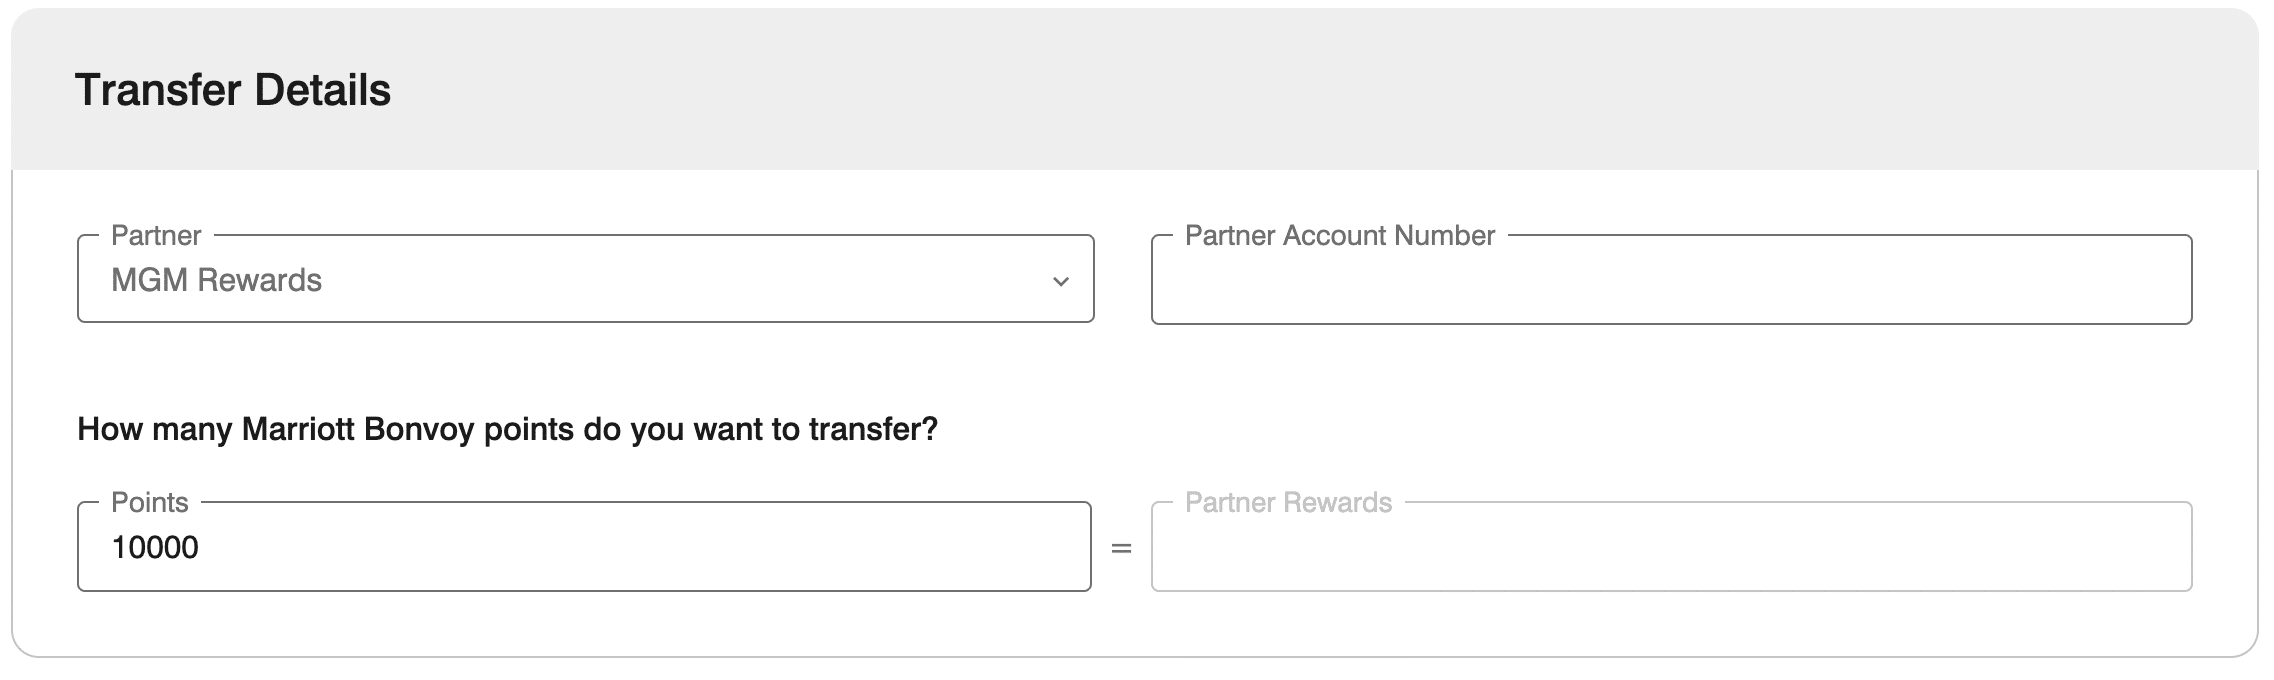Click the 'Partner Account Number' label
2274x680 pixels.
pyautogui.click(x=1339, y=236)
